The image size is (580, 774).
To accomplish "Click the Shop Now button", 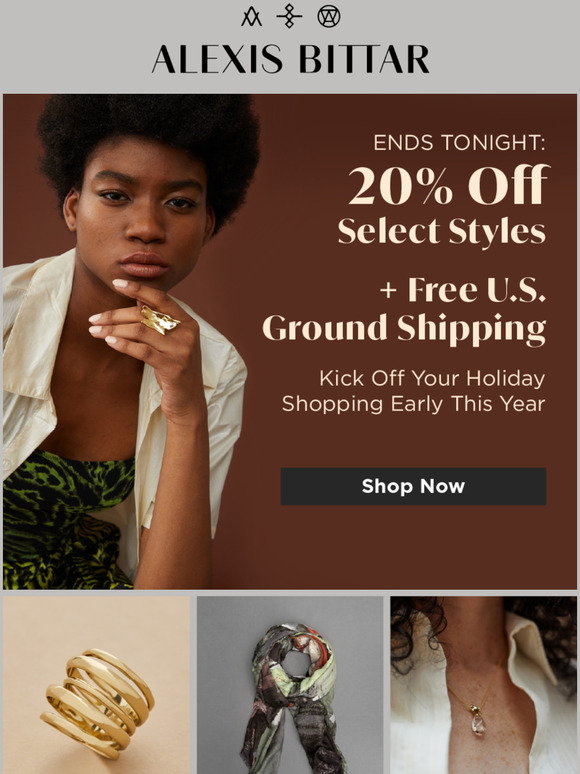I will [x=413, y=486].
